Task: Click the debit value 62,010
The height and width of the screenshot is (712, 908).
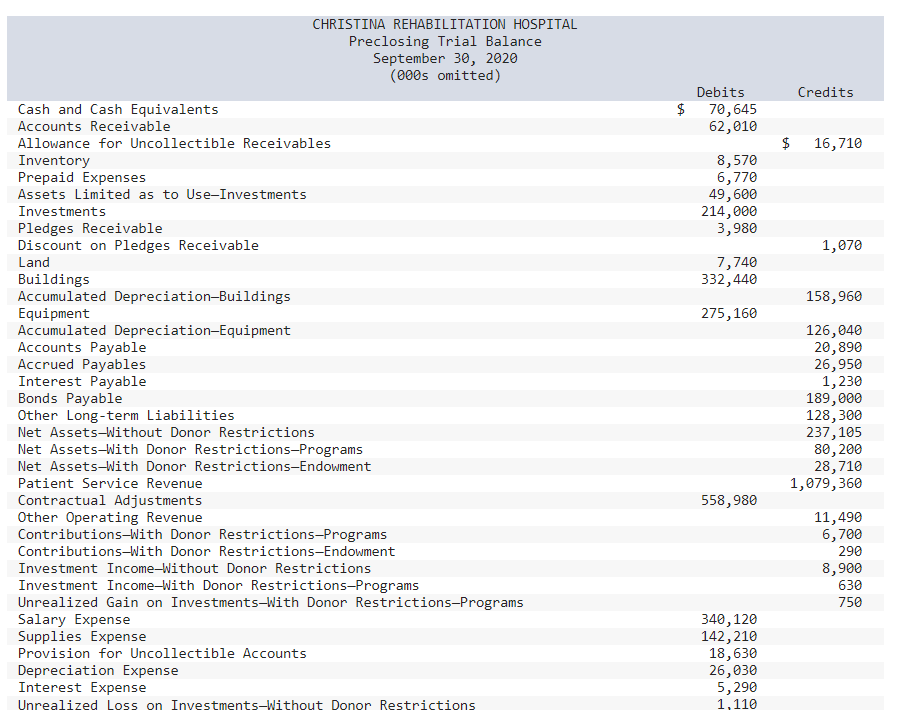Action: click(733, 126)
